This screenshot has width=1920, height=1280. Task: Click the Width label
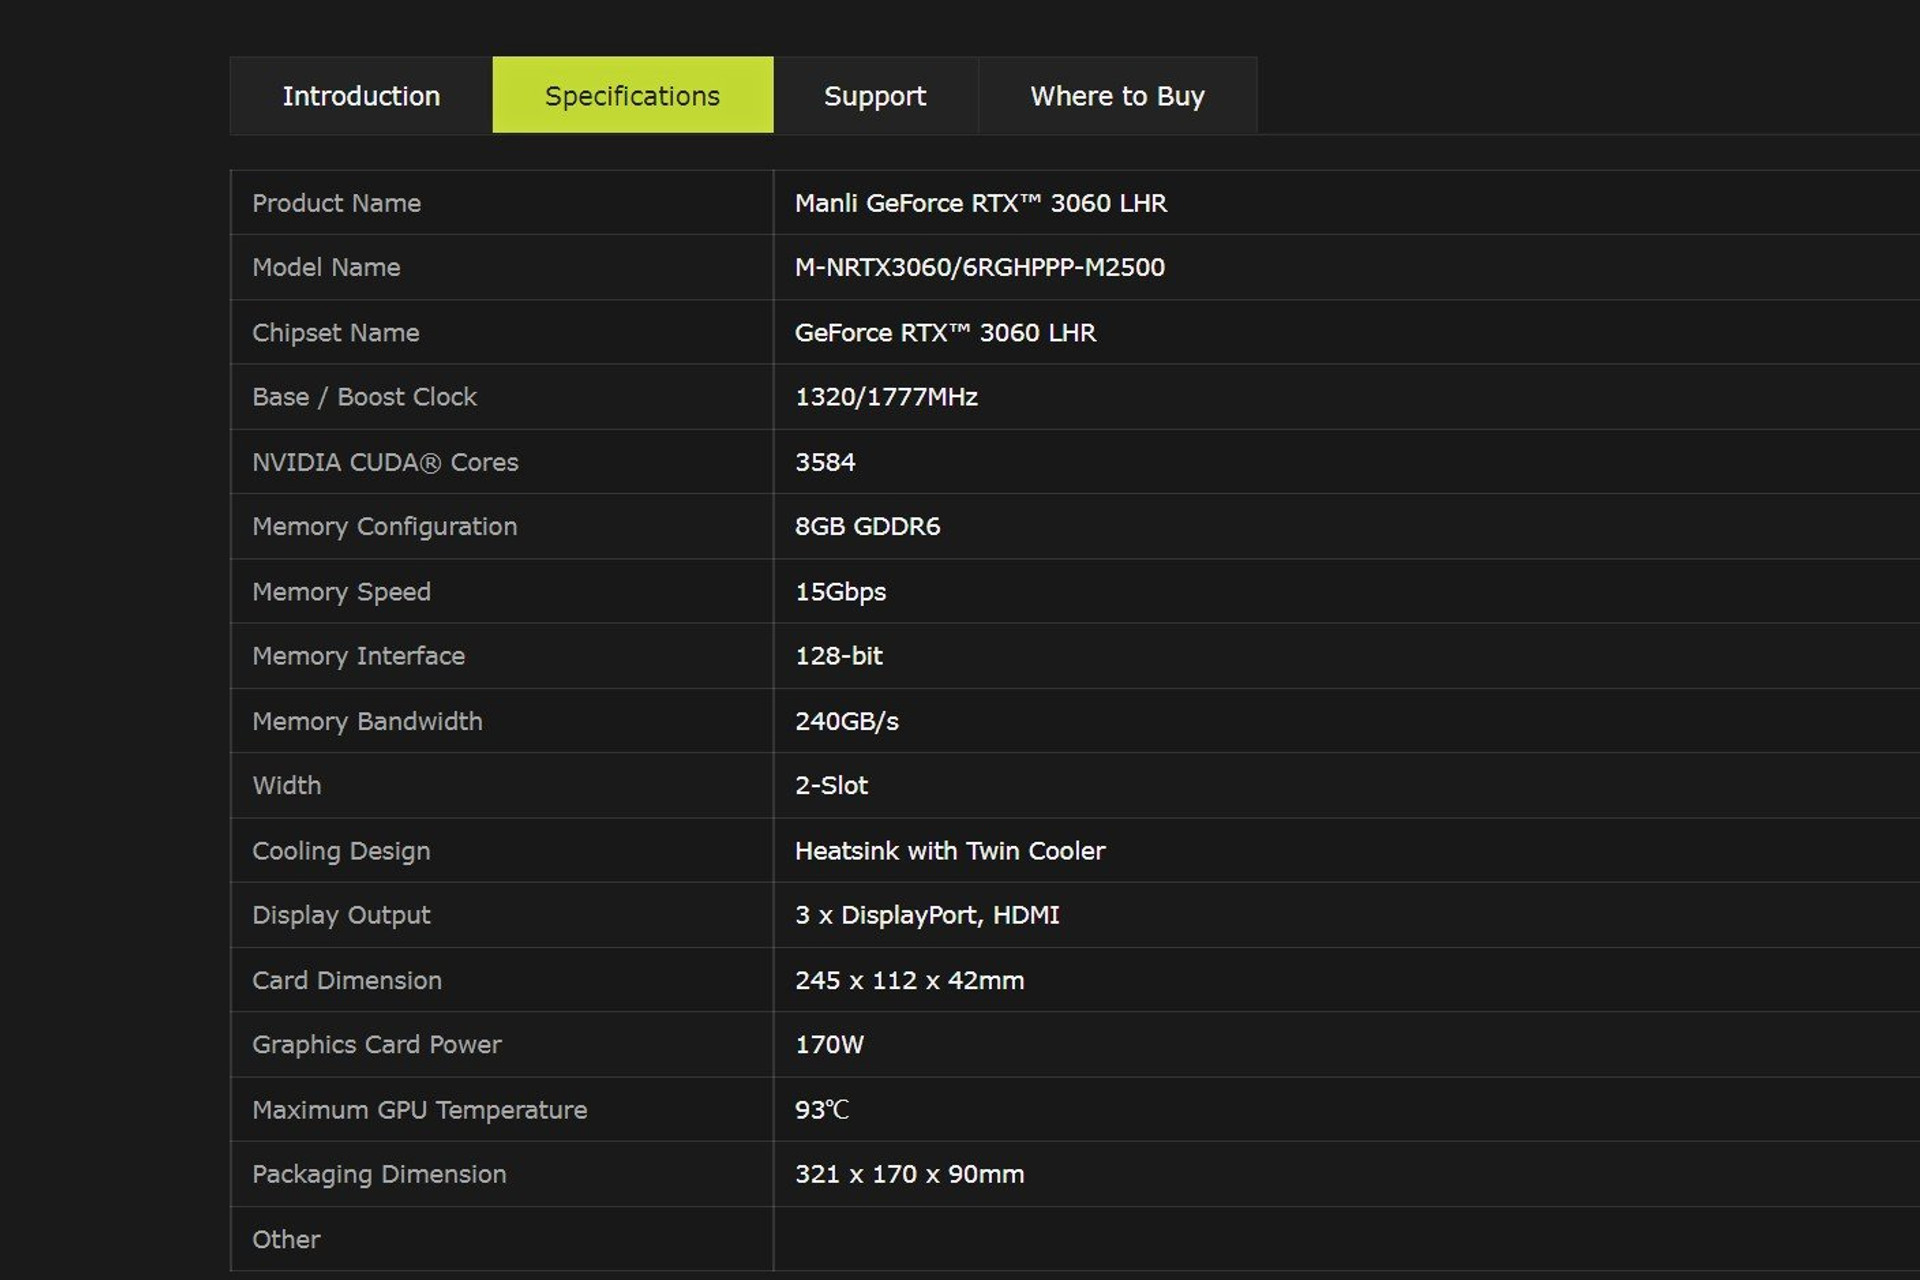pyautogui.click(x=287, y=785)
